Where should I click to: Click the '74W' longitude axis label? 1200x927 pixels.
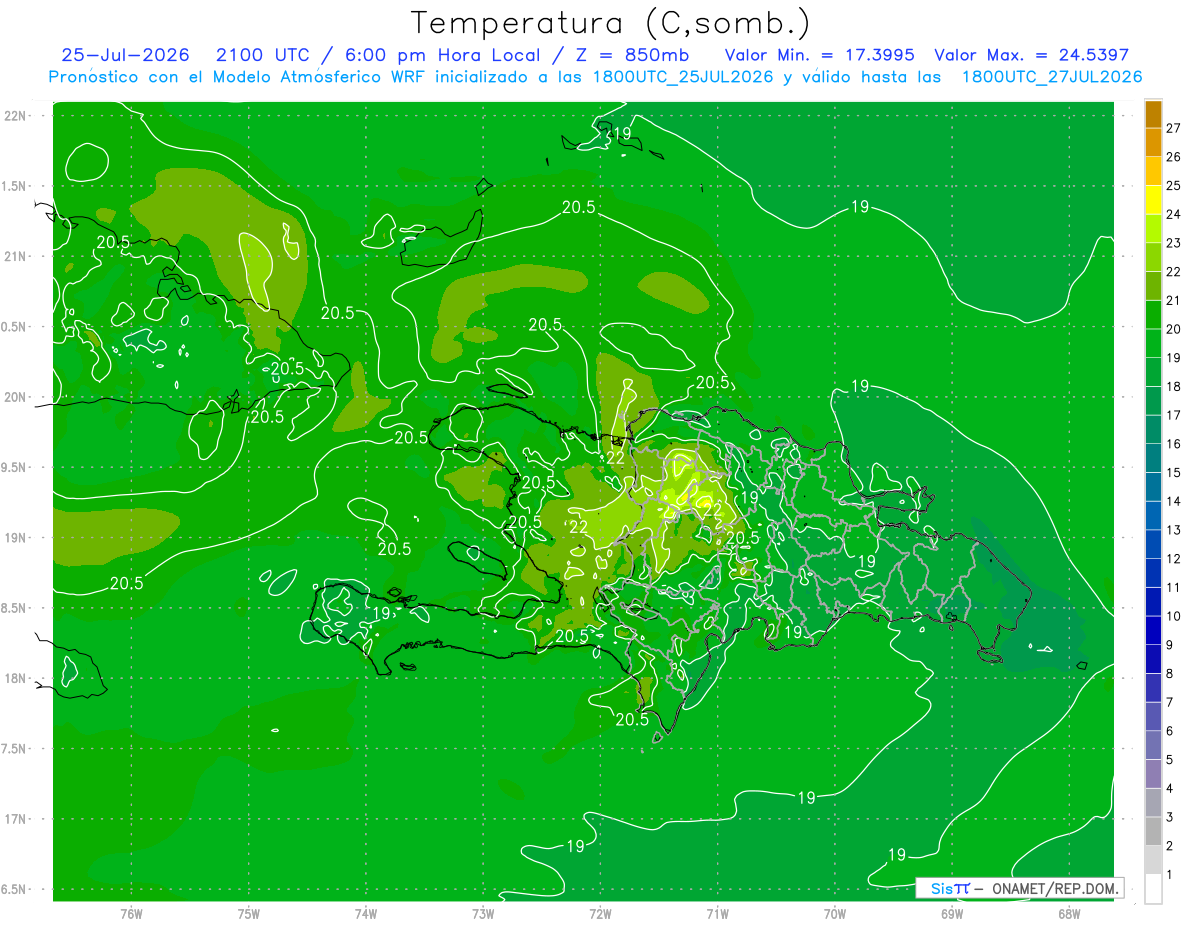[366, 914]
